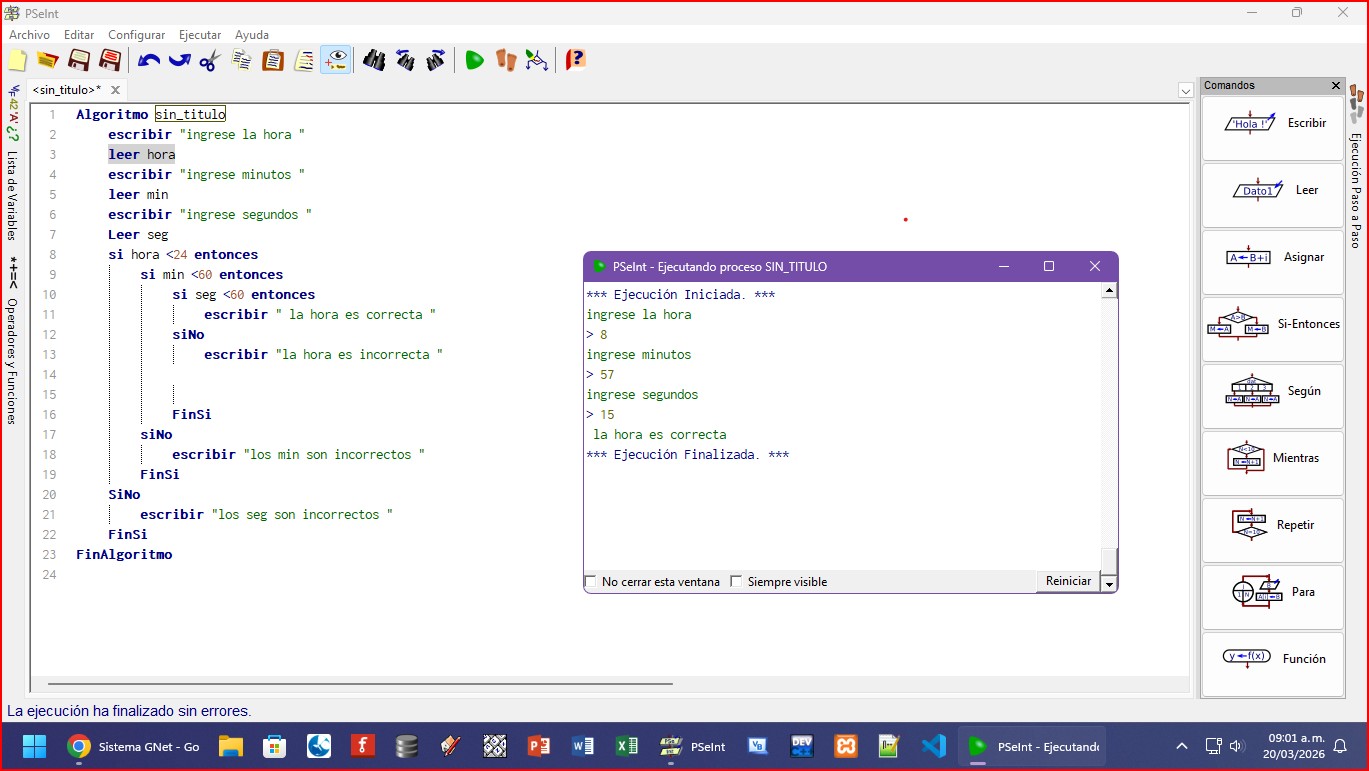Open the tab list dropdown arrow
The height and width of the screenshot is (771, 1369).
click(x=1185, y=90)
